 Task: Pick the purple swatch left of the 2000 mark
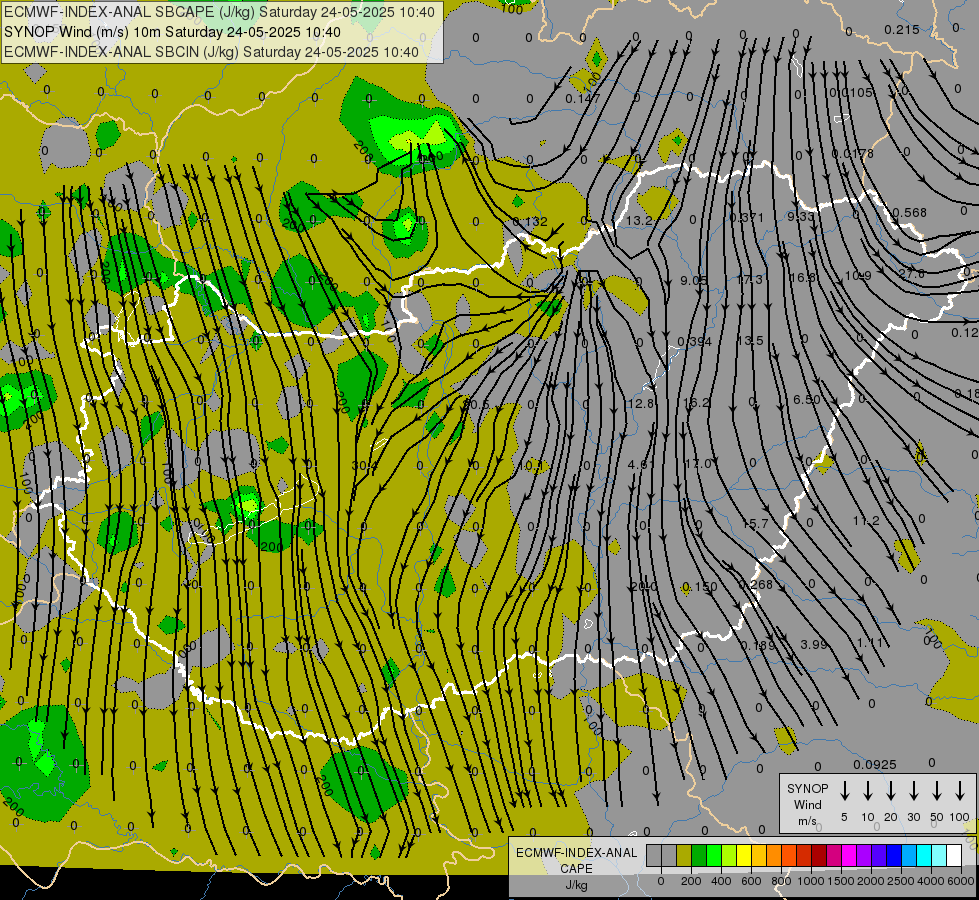(x=864, y=855)
